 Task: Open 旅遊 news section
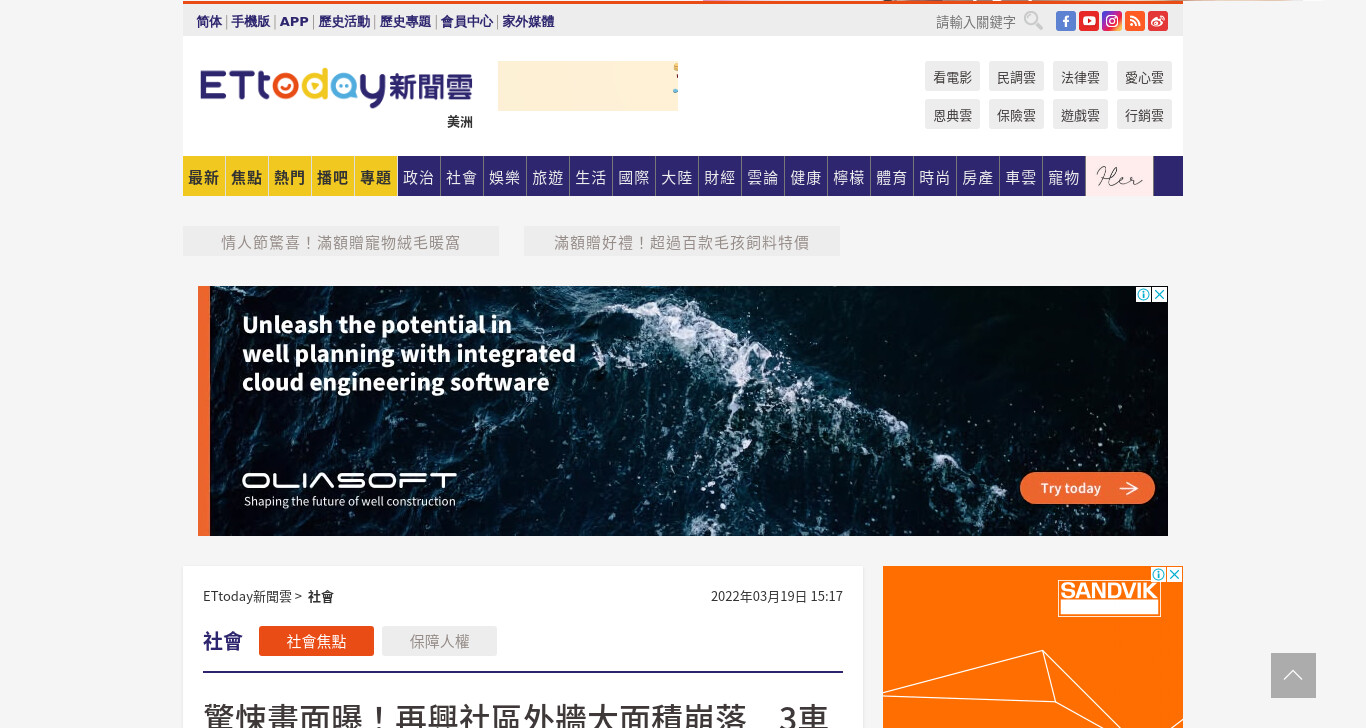[x=548, y=176]
